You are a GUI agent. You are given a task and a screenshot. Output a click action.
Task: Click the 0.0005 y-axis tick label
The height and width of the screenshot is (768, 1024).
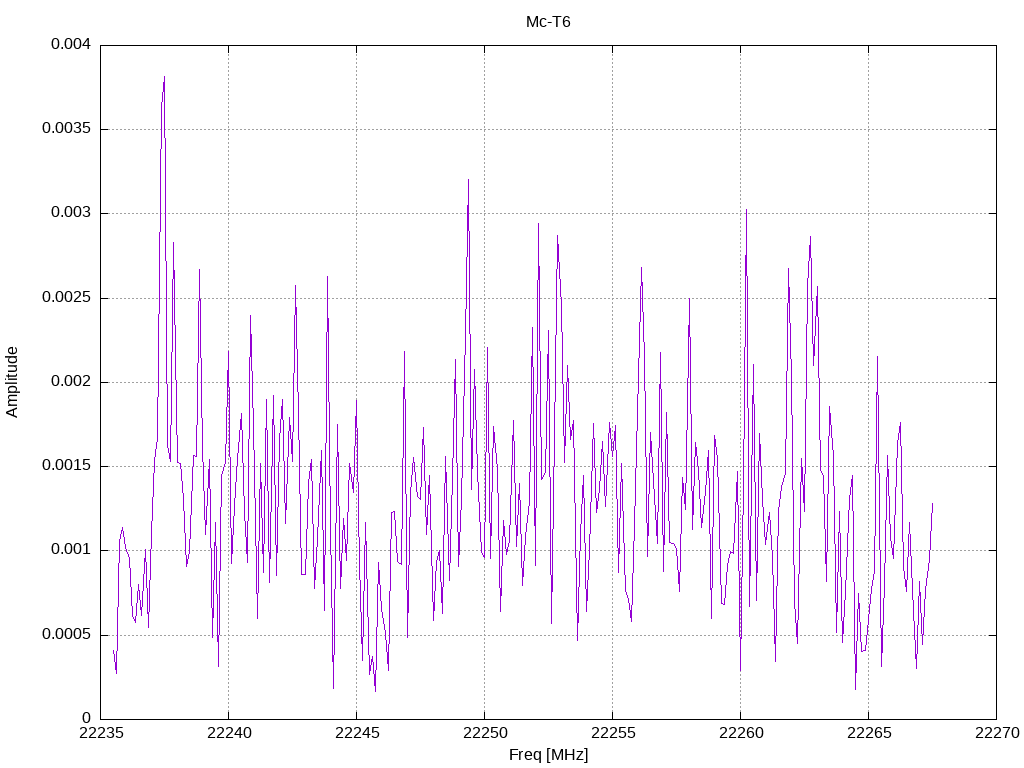tap(67, 635)
